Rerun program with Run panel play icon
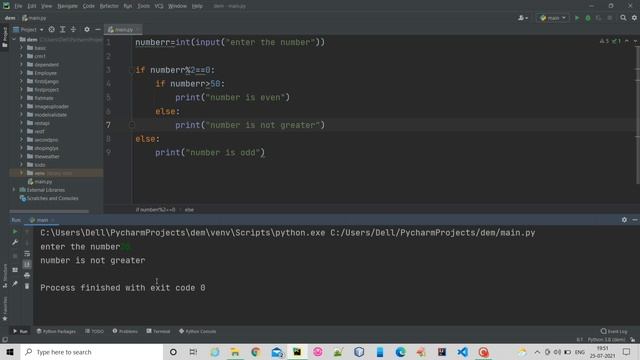 (x=15, y=231)
